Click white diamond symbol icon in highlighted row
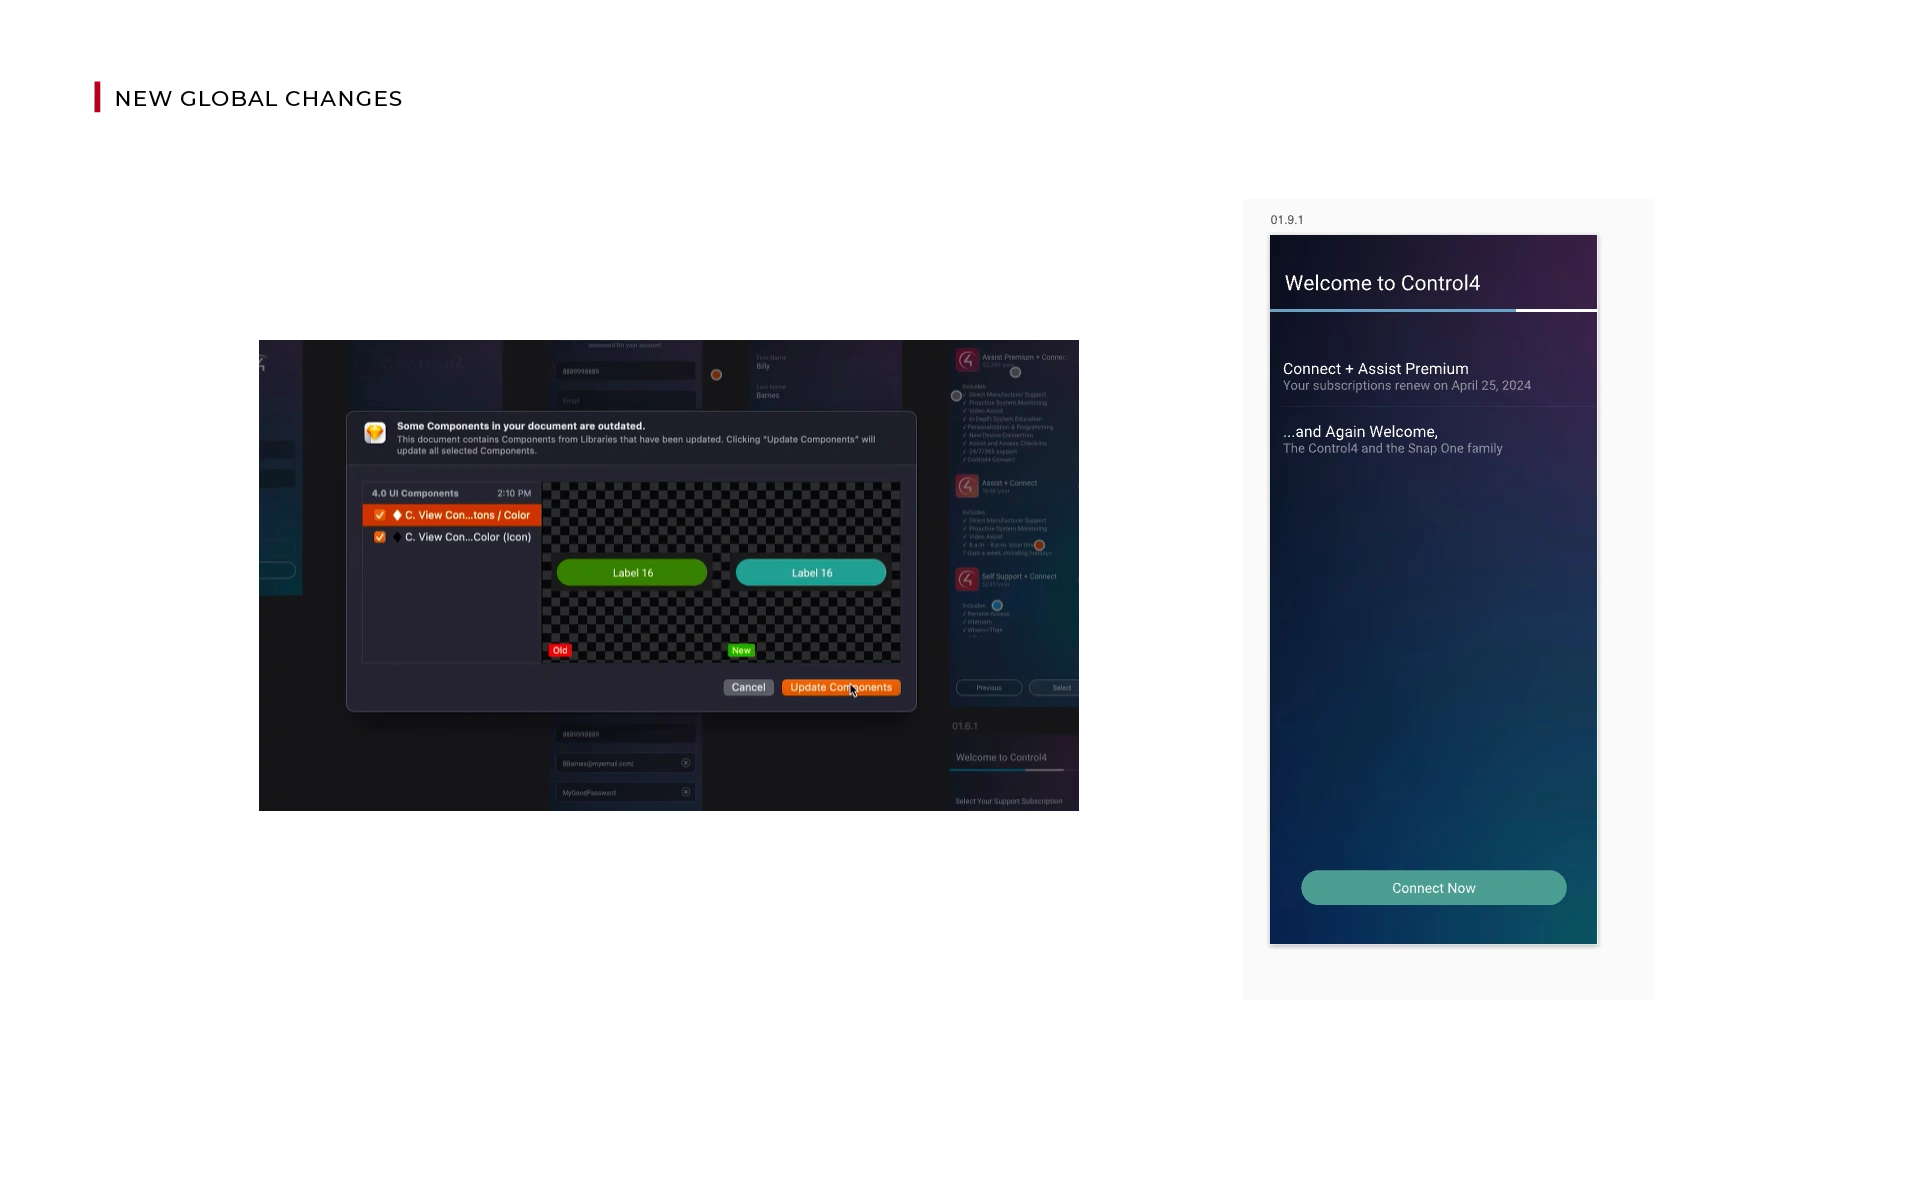 pyautogui.click(x=397, y=515)
